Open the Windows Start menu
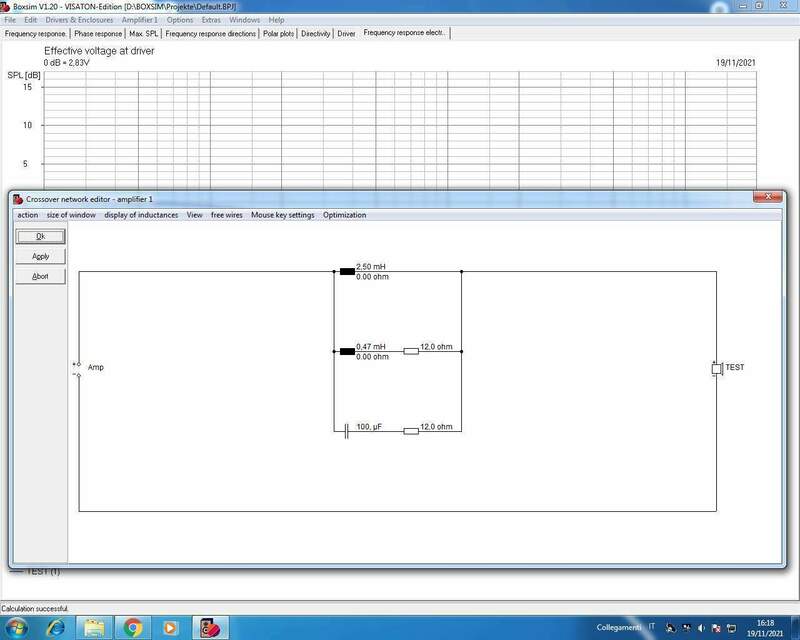The height and width of the screenshot is (640, 800). point(17,627)
